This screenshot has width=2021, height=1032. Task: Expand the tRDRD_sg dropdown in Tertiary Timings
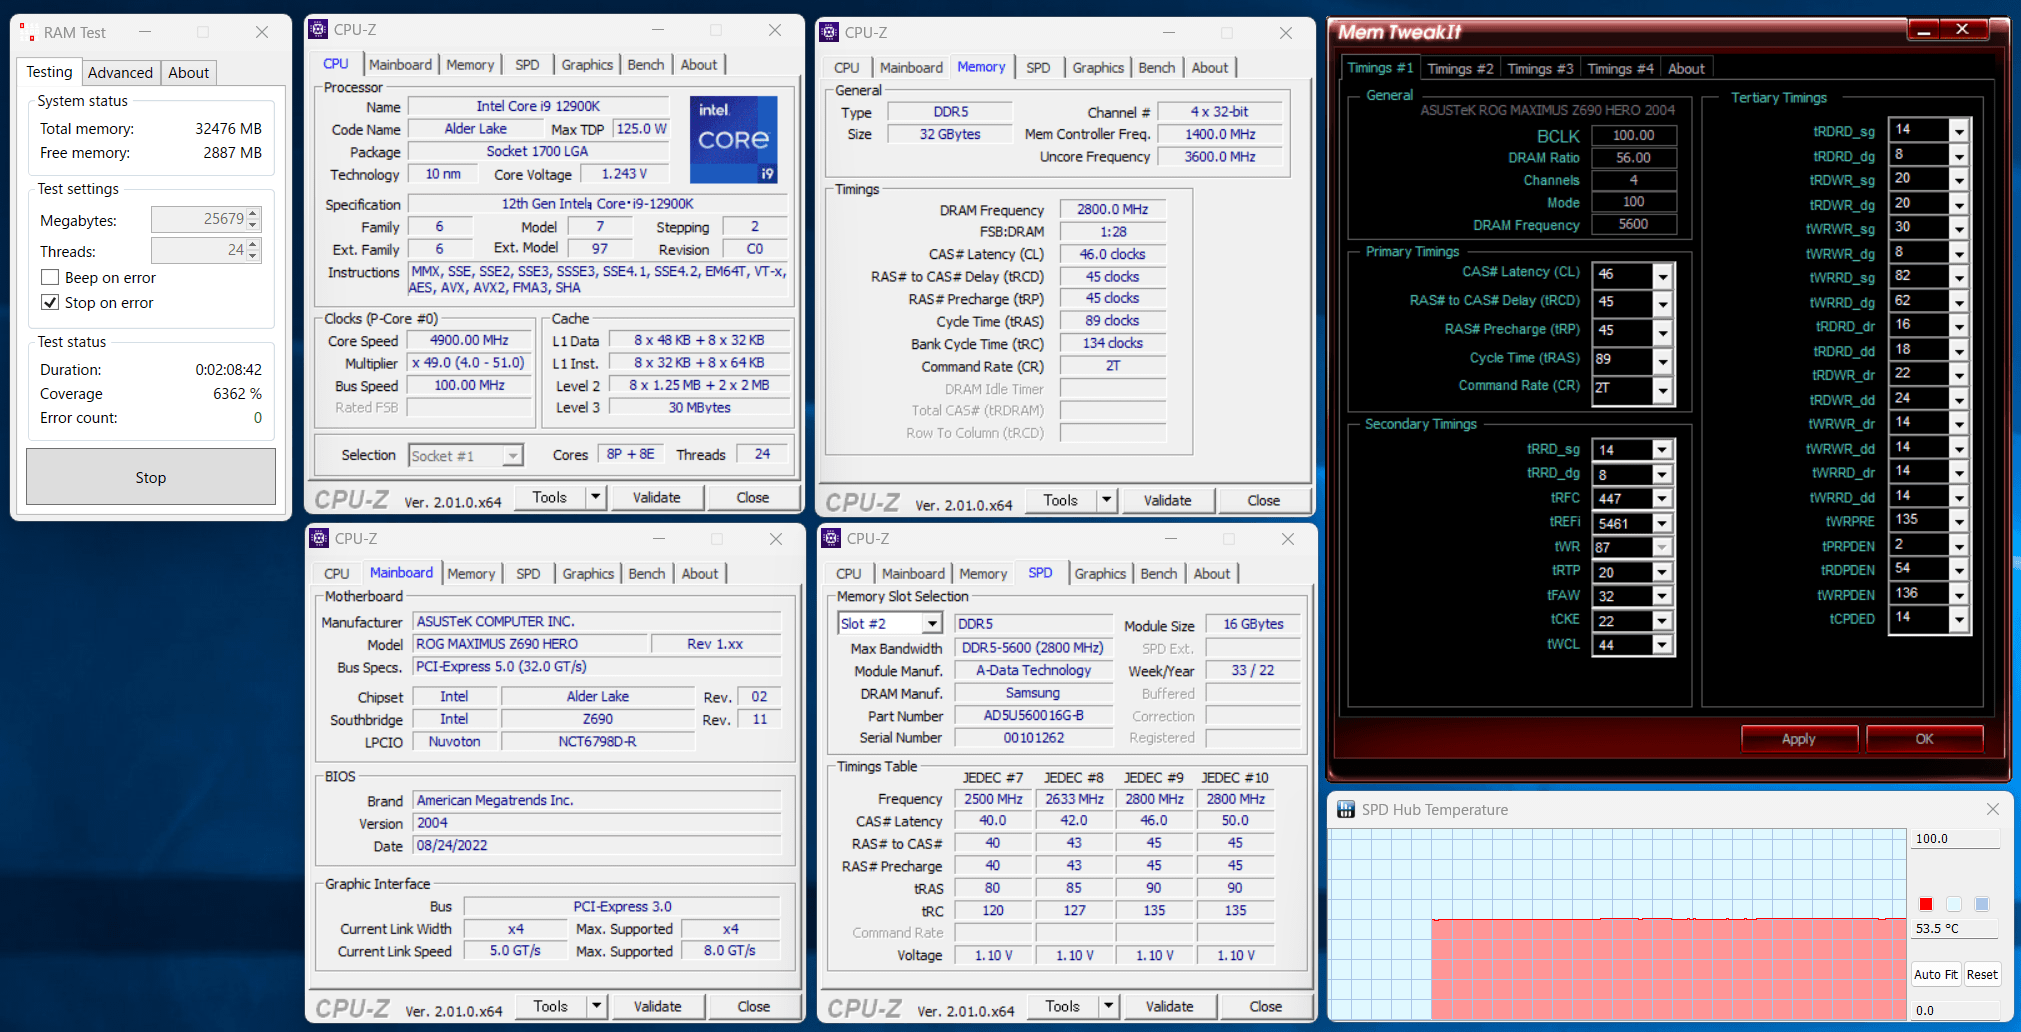pyautogui.click(x=1959, y=130)
